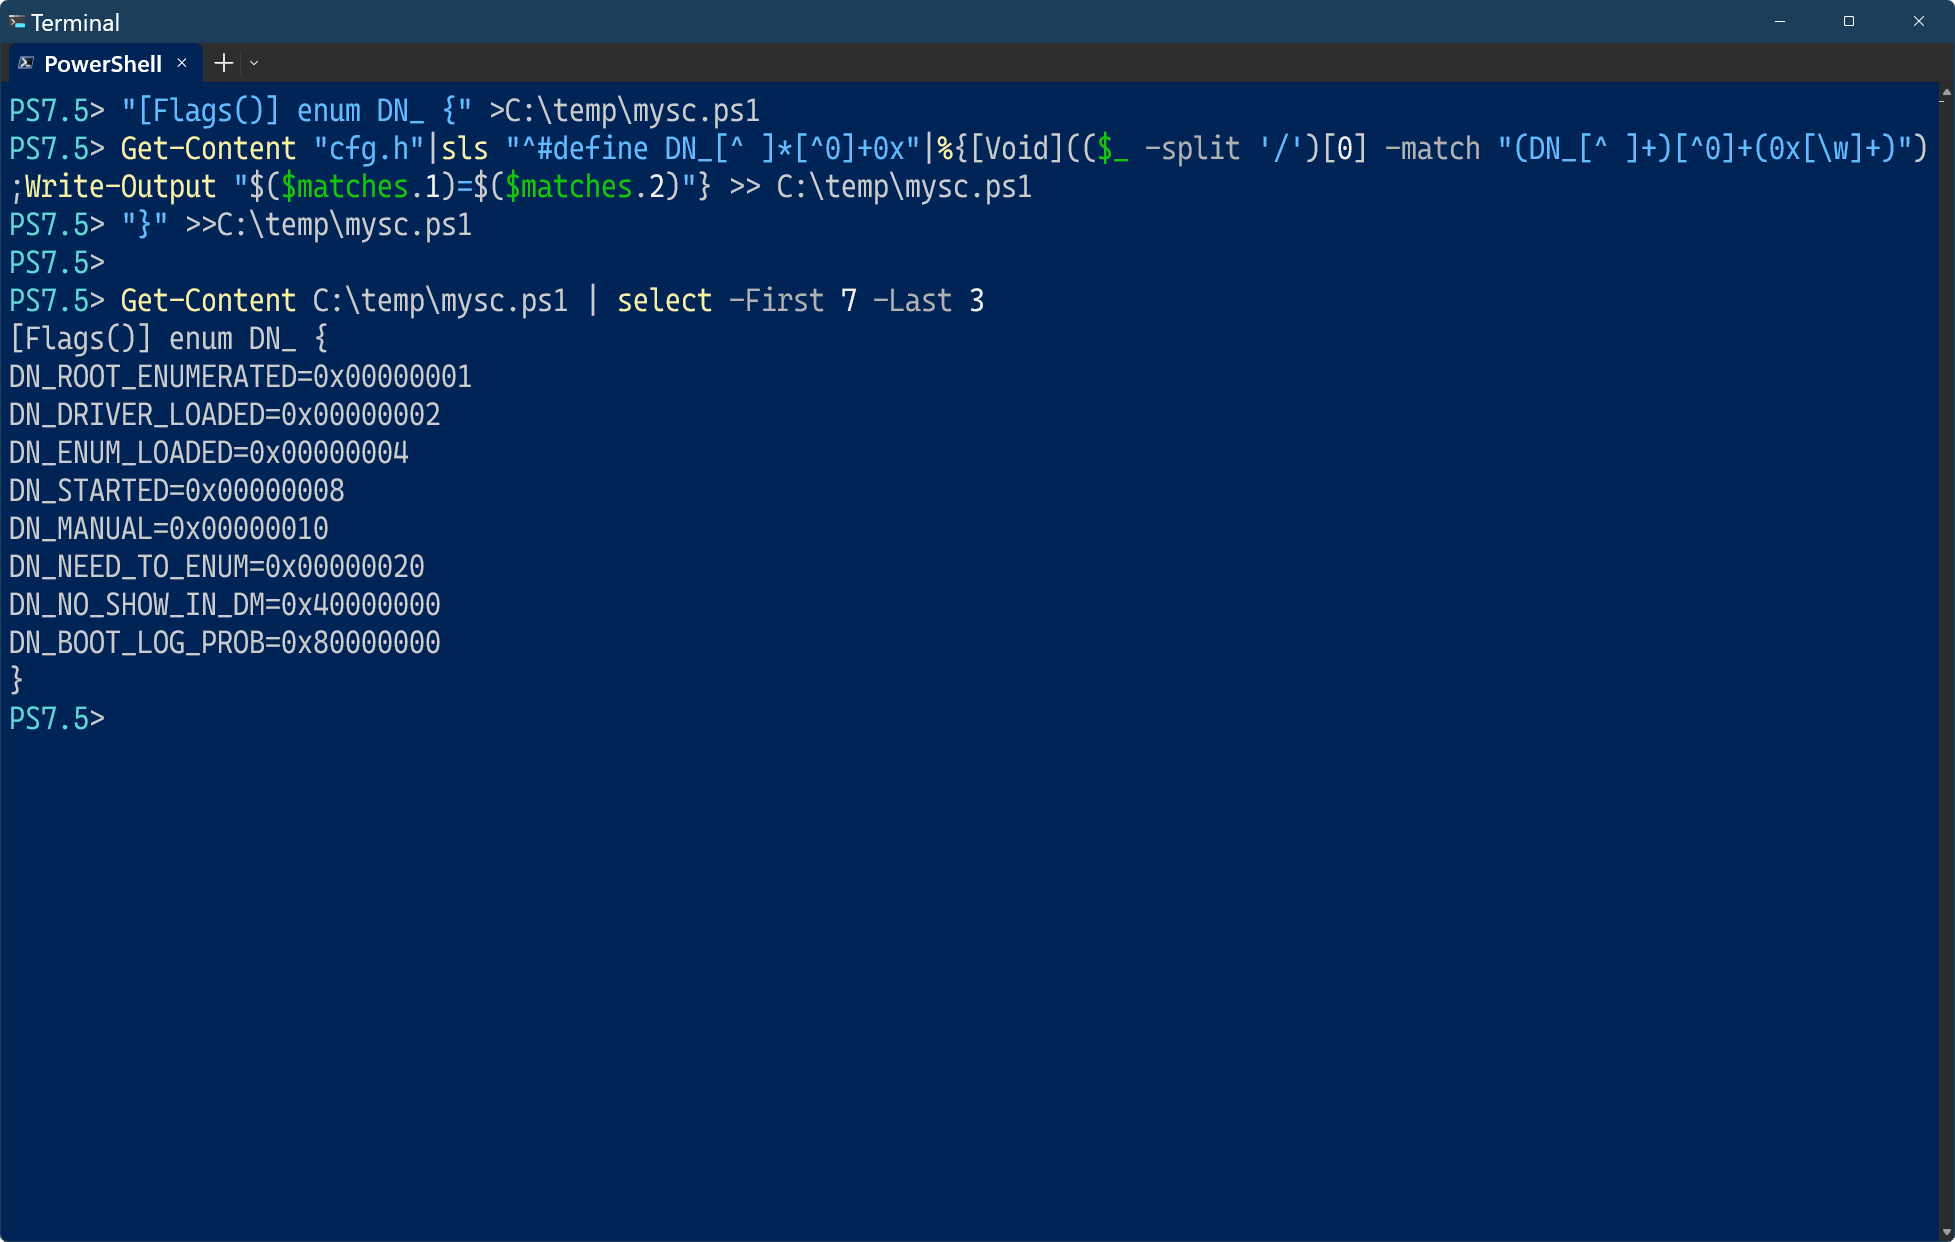1955x1242 pixels.
Task: Click the DN_MANUAL=0x00000010 output line
Action: pos(169,529)
